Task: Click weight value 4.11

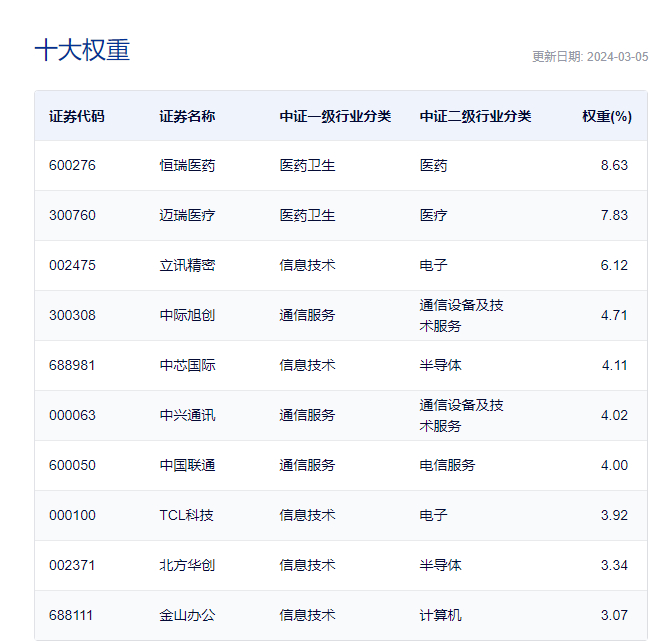Action: (614, 365)
